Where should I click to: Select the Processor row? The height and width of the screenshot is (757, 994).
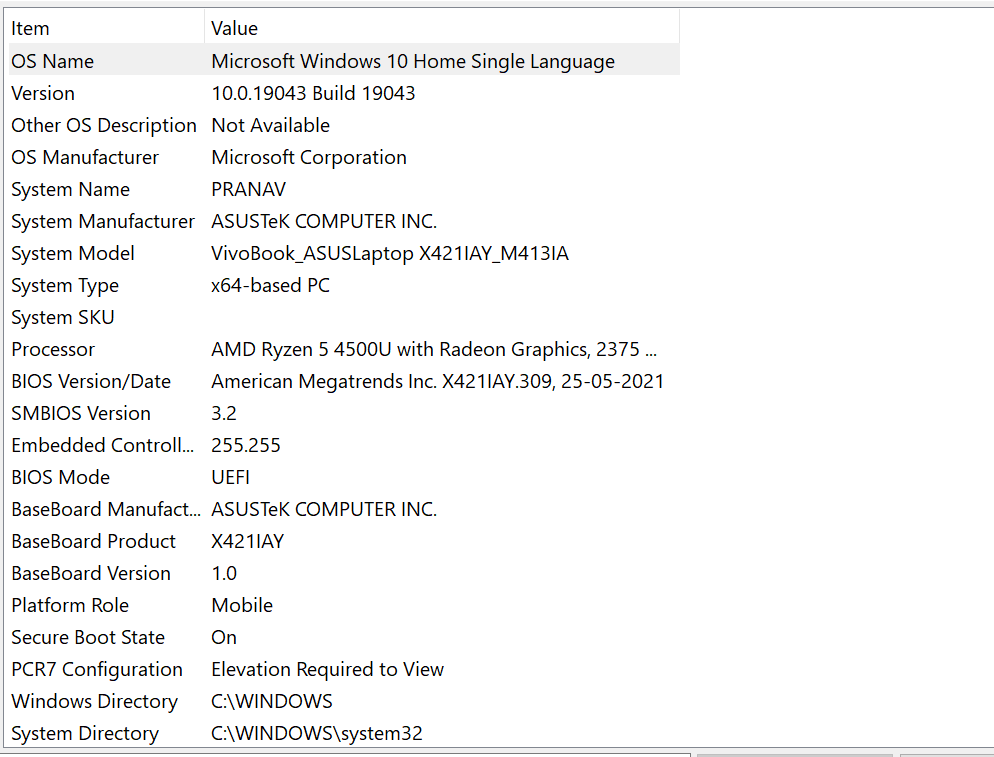53,349
